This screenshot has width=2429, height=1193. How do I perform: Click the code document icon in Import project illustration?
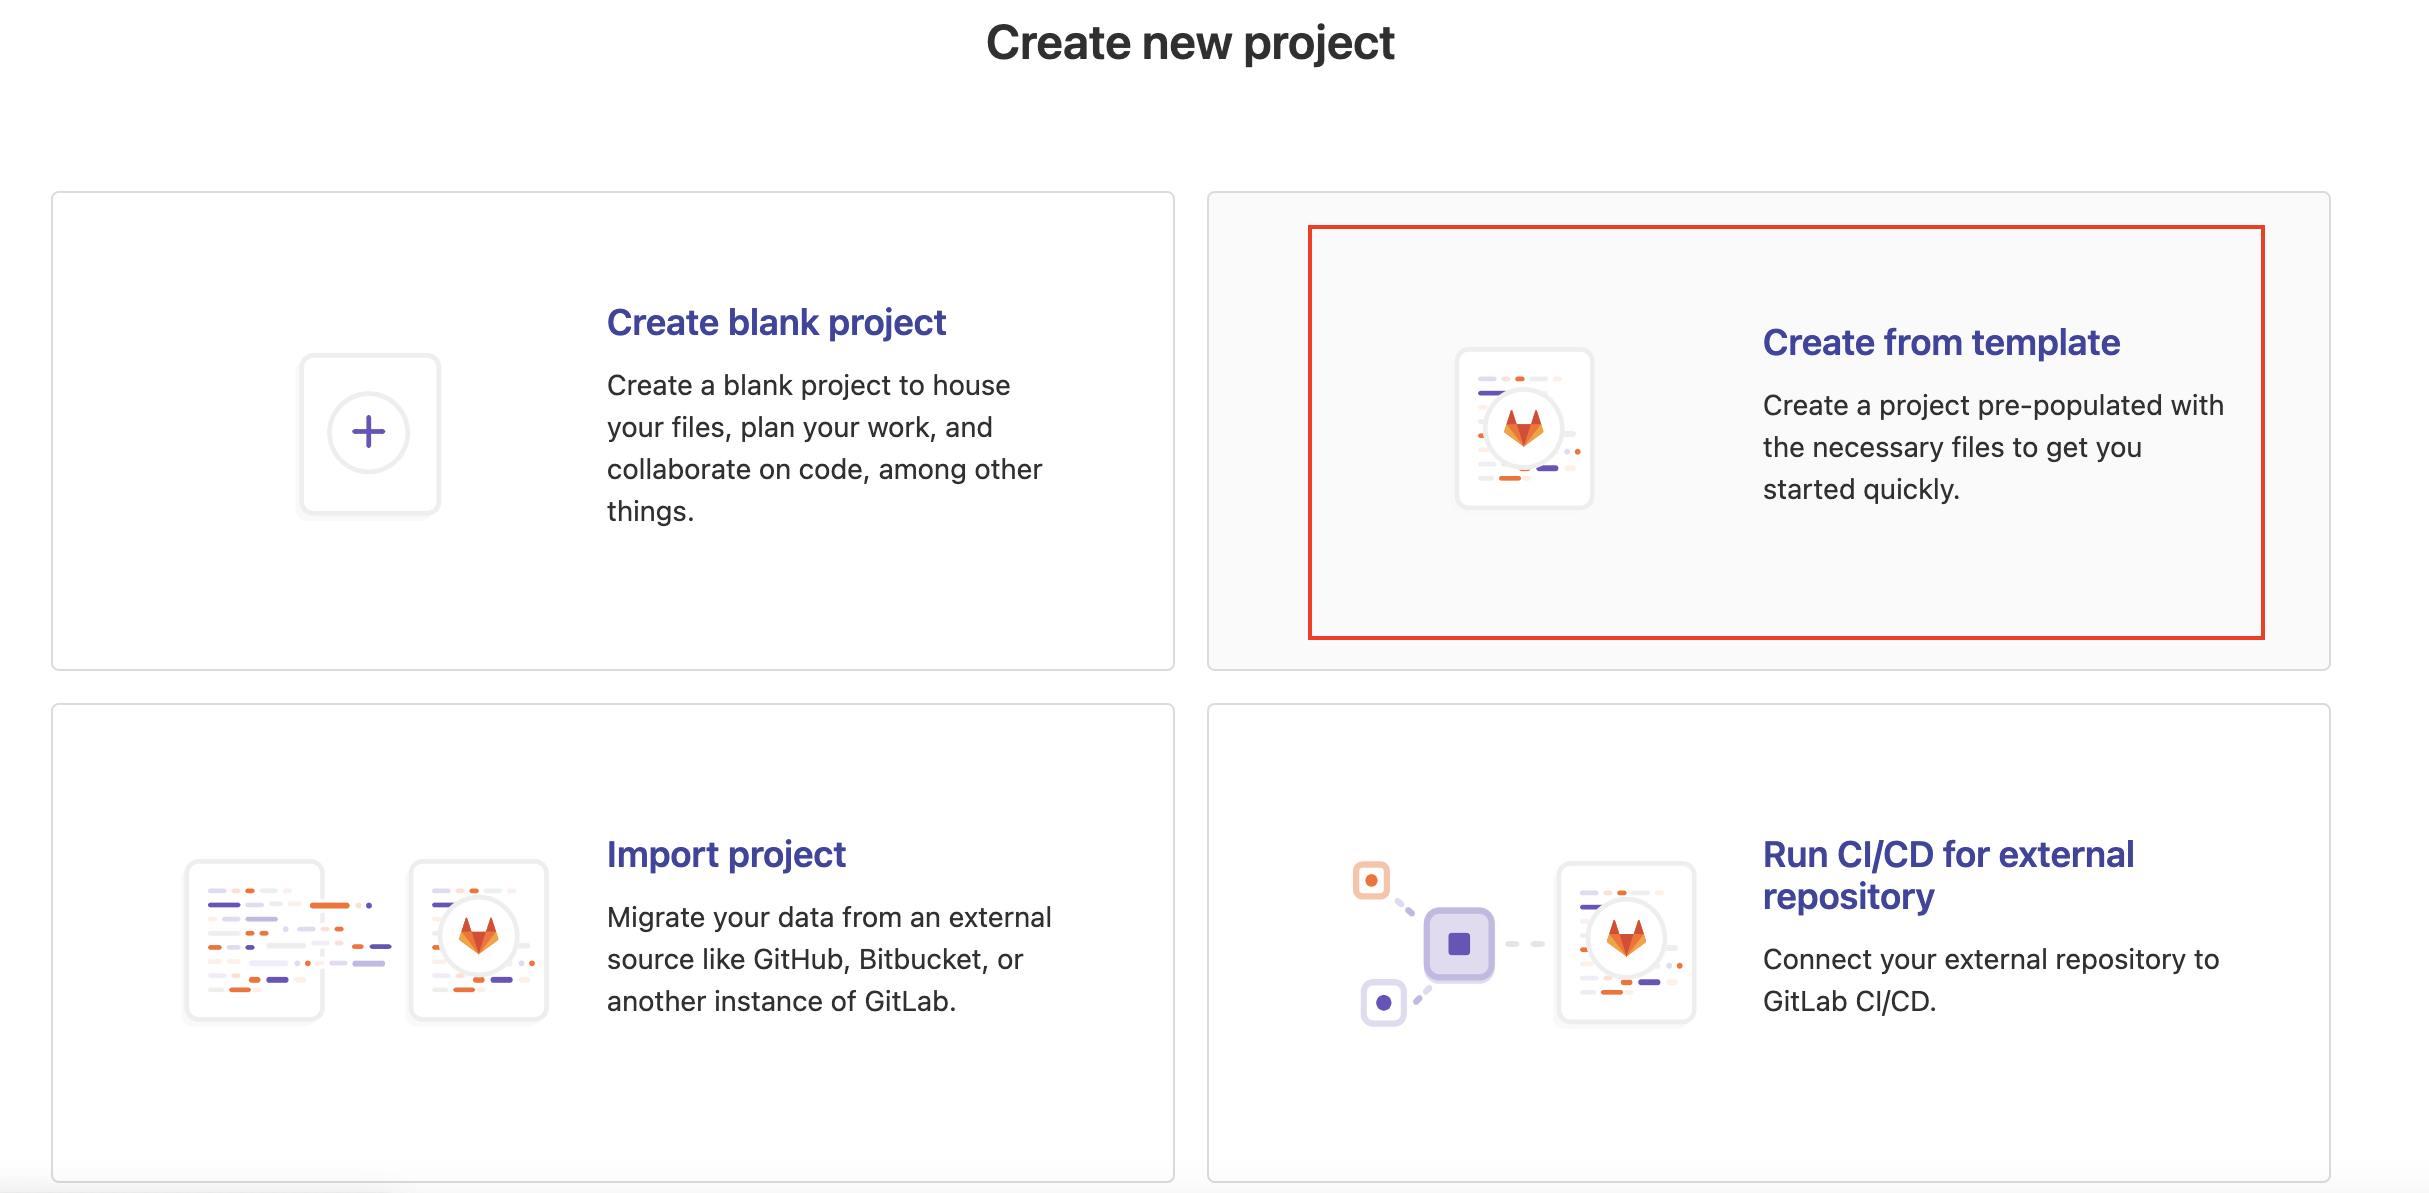(x=253, y=938)
